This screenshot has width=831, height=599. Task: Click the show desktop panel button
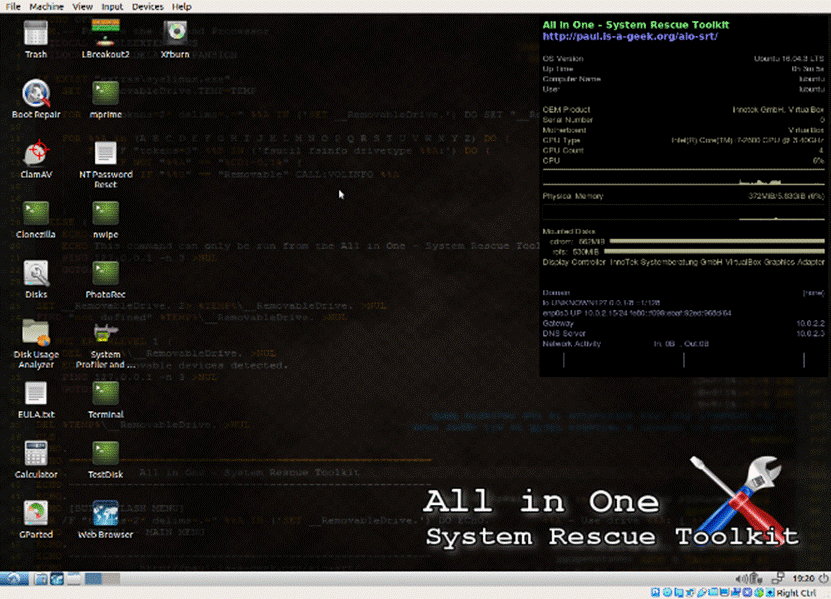(74, 579)
